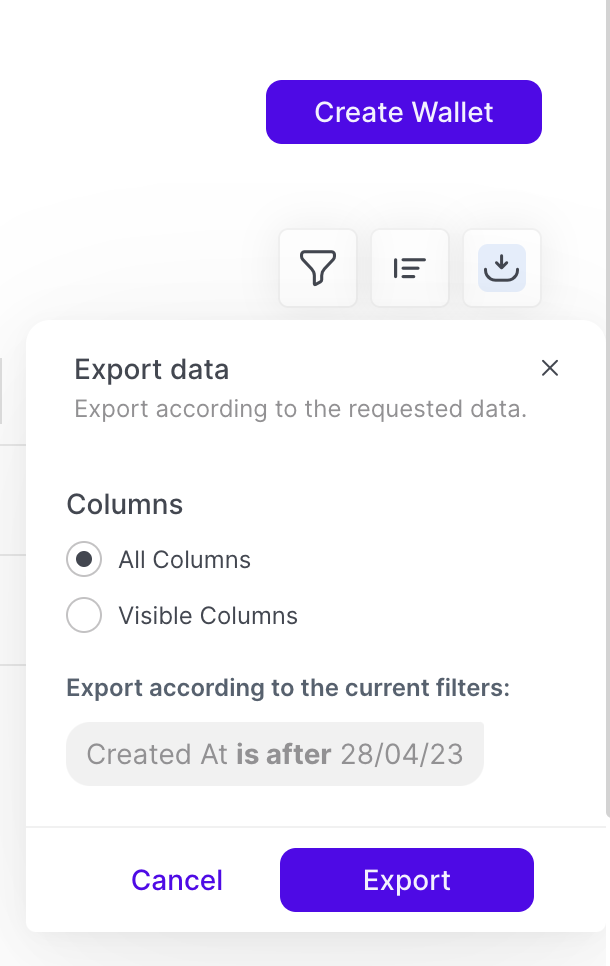Click blank page area left of Create Wallet

point(130,112)
